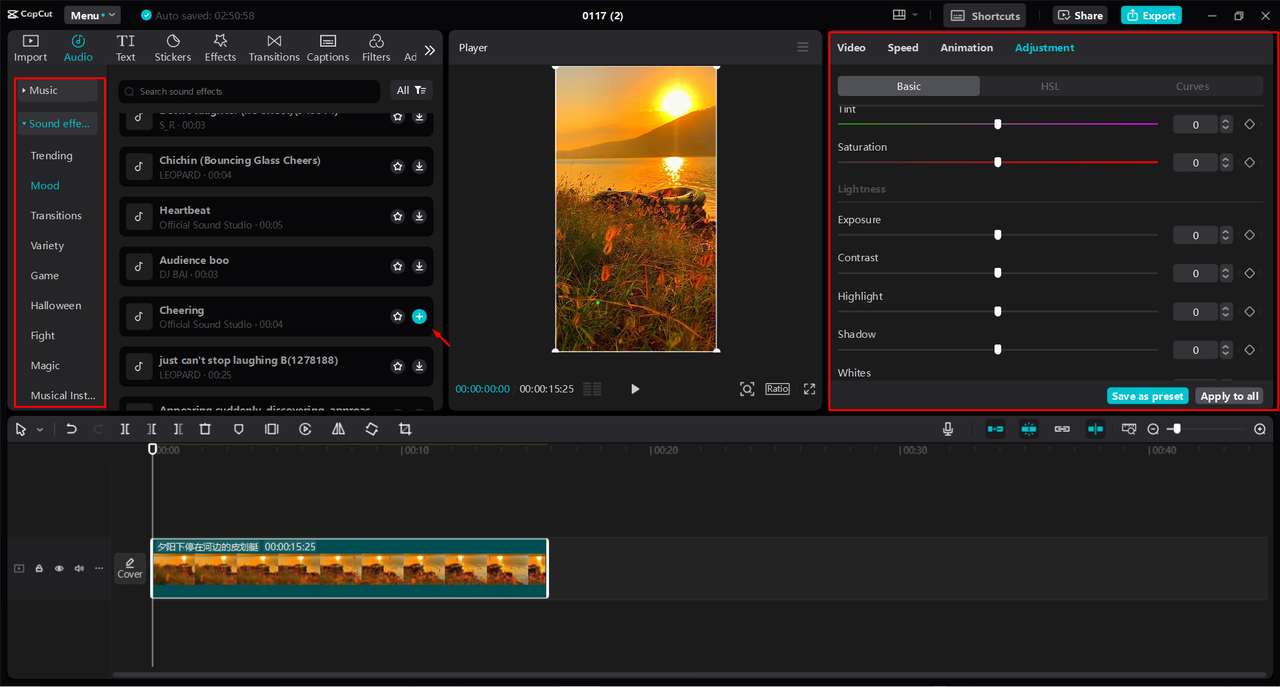Open the Ratio selector
1280x687 pixels.
pos(777,388)
